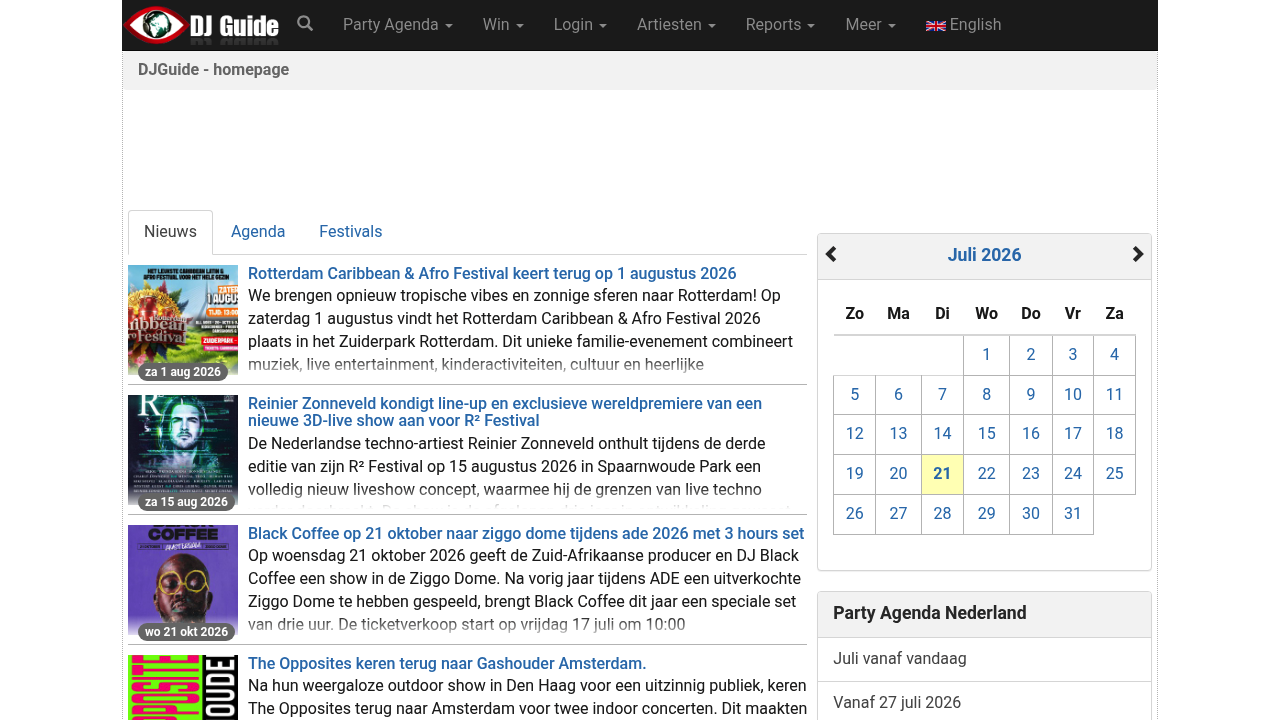Go to previous month in calendar
The height and width of the screenshot is (720, 1280).
pyautogui.click(x=831, y=255)
